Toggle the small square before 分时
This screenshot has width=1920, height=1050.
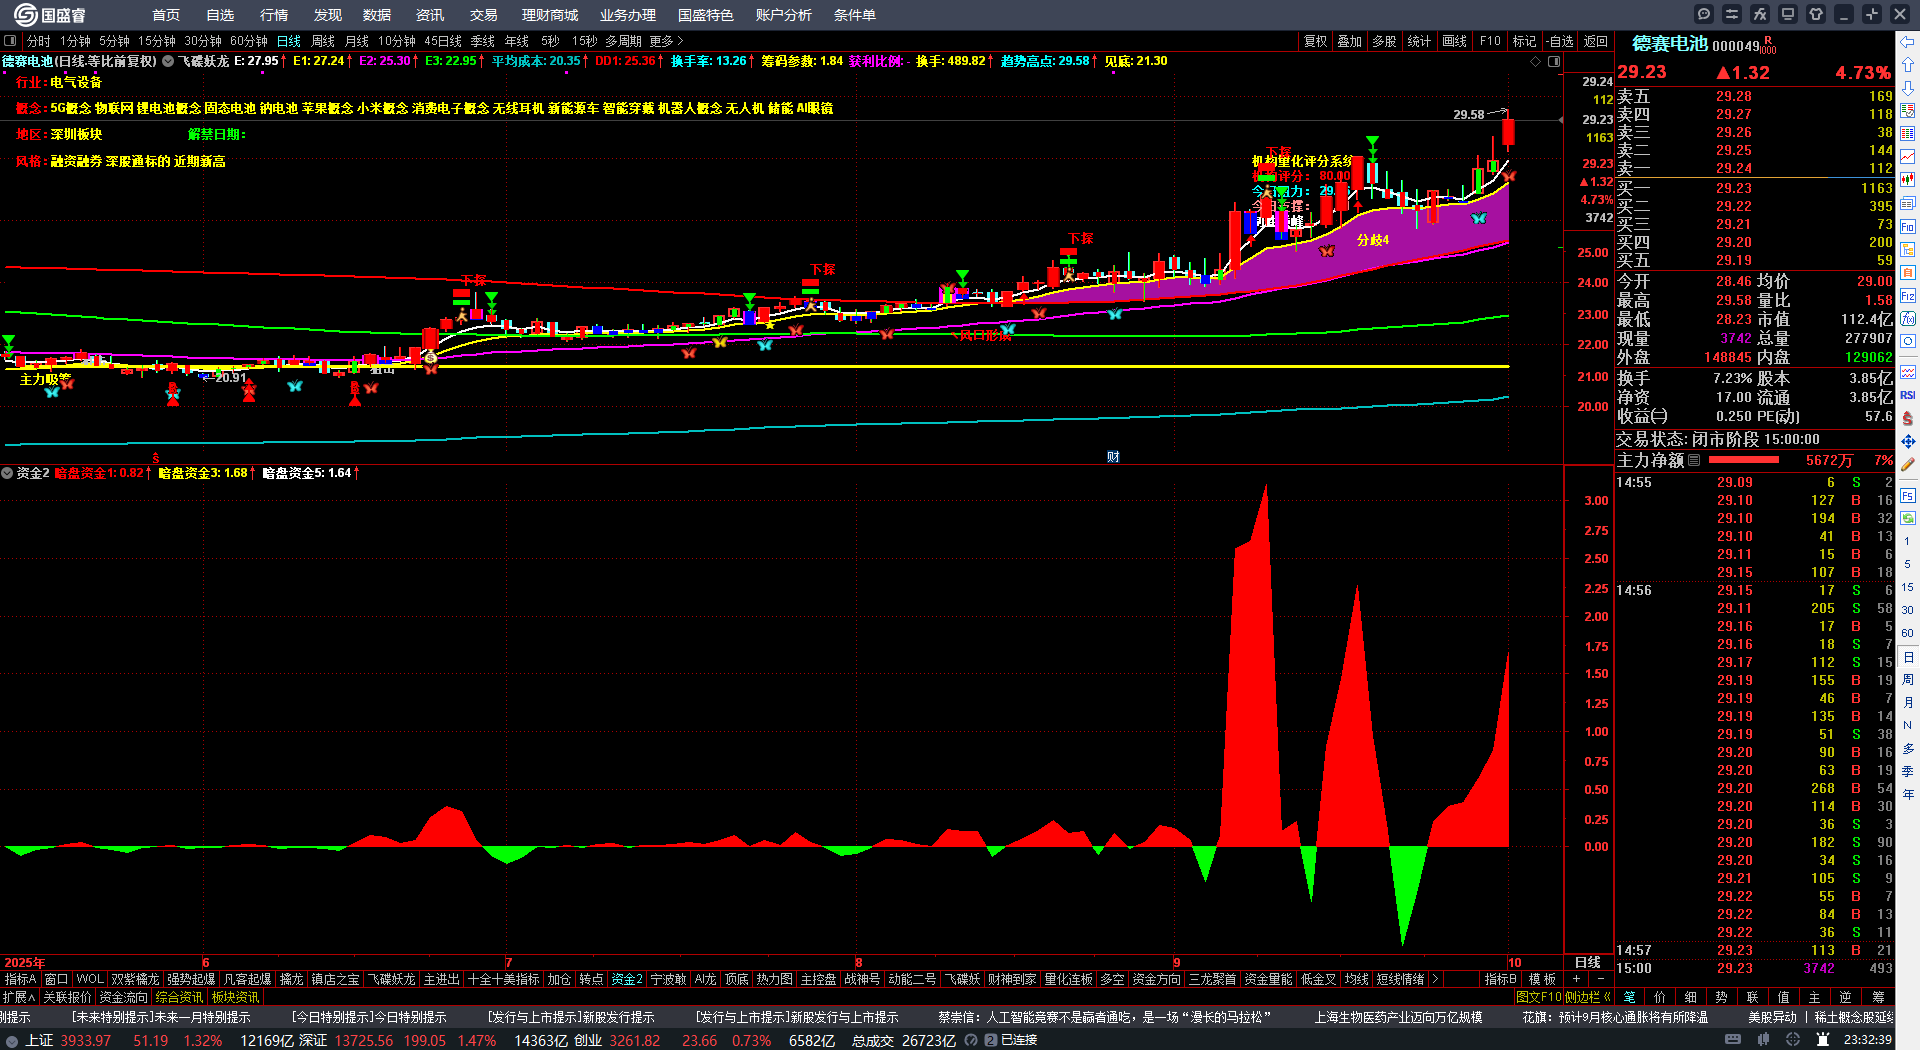click(10, 41)
